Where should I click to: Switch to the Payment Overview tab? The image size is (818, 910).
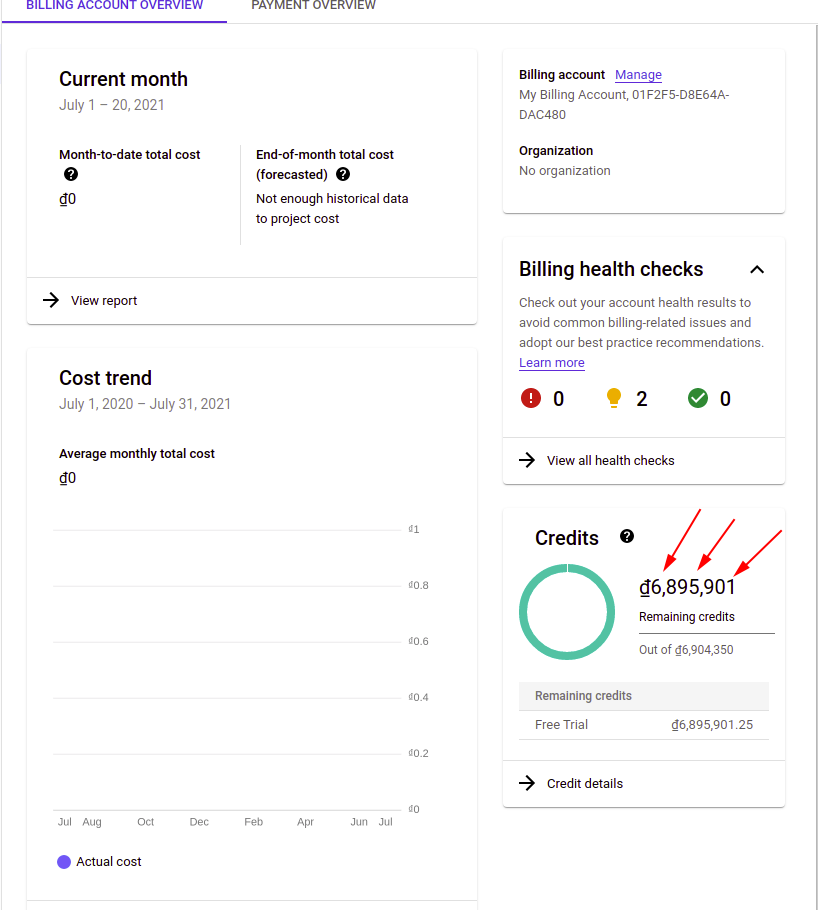point(313,6)
